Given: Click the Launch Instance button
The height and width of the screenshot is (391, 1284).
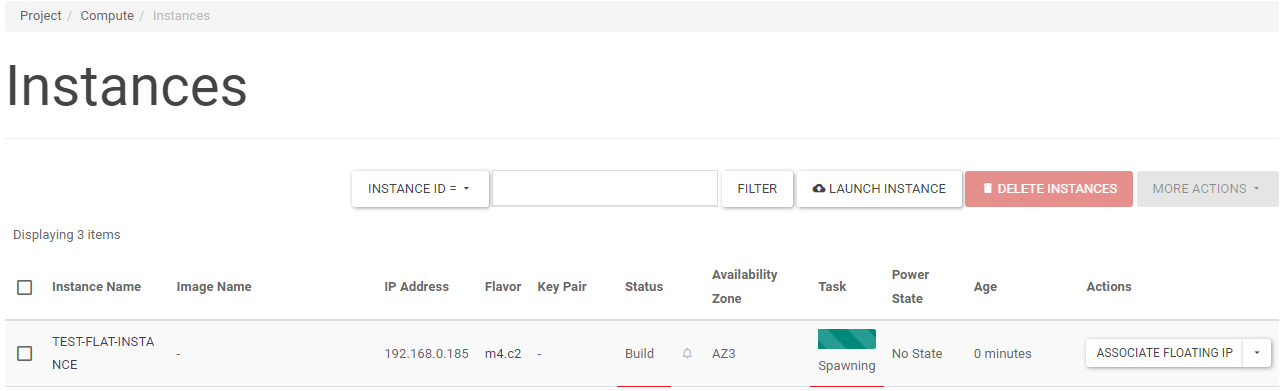Looking at the screenshot, I should [x=879, y=189].
